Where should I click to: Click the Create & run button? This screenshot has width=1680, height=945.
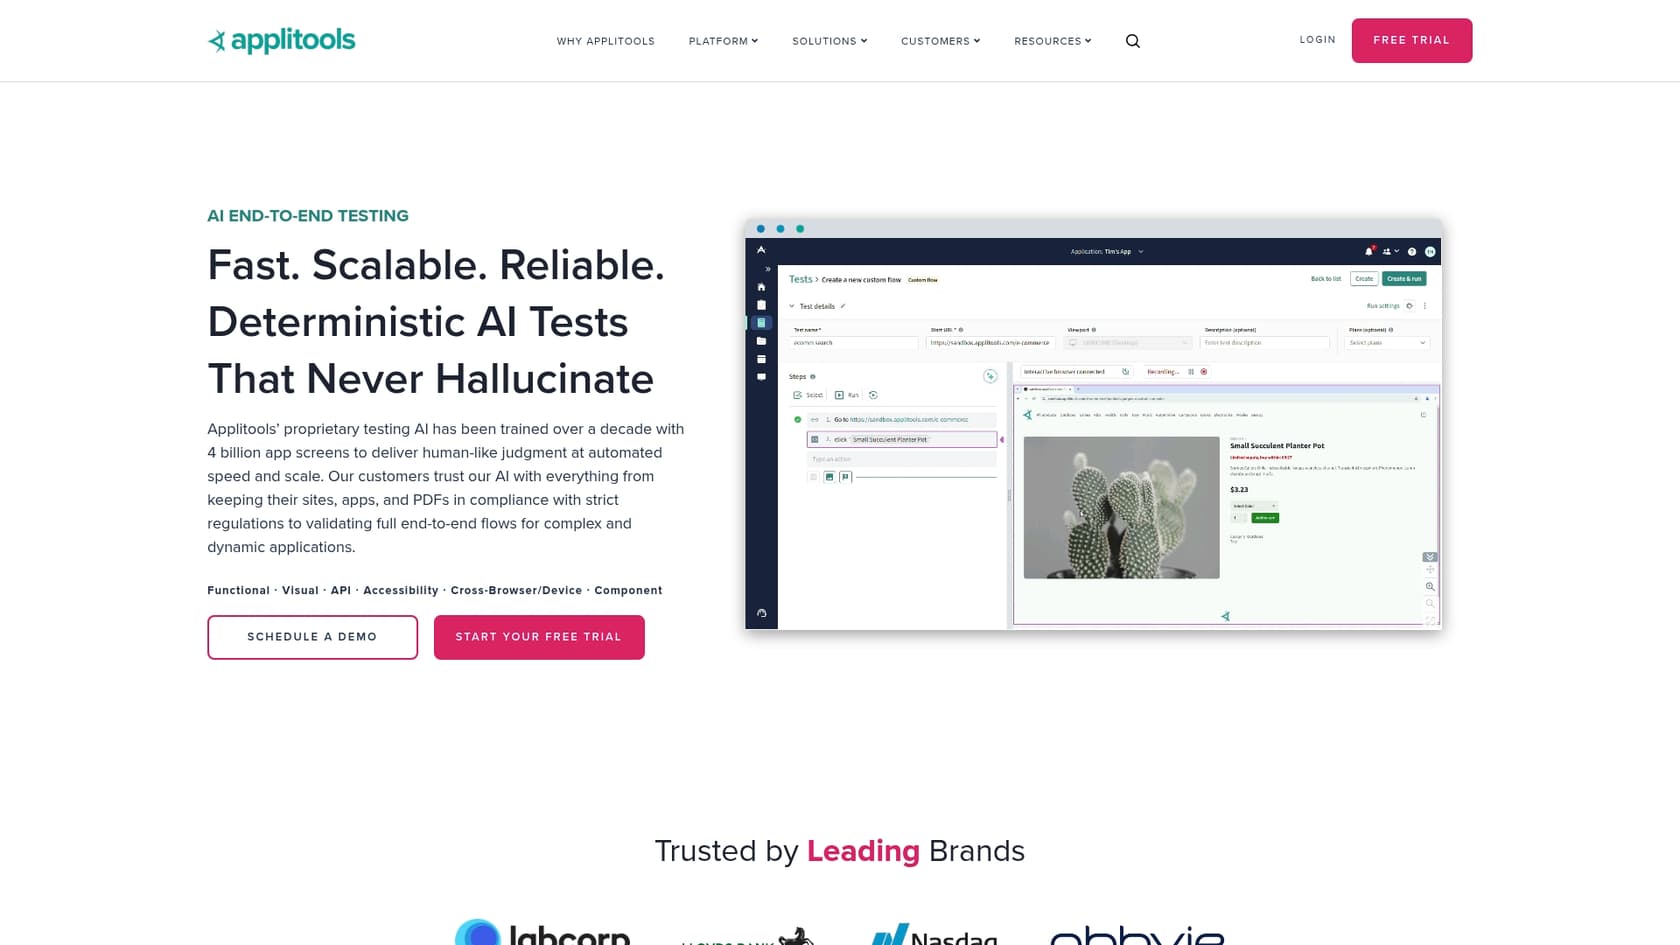[x=1404, y=279]
